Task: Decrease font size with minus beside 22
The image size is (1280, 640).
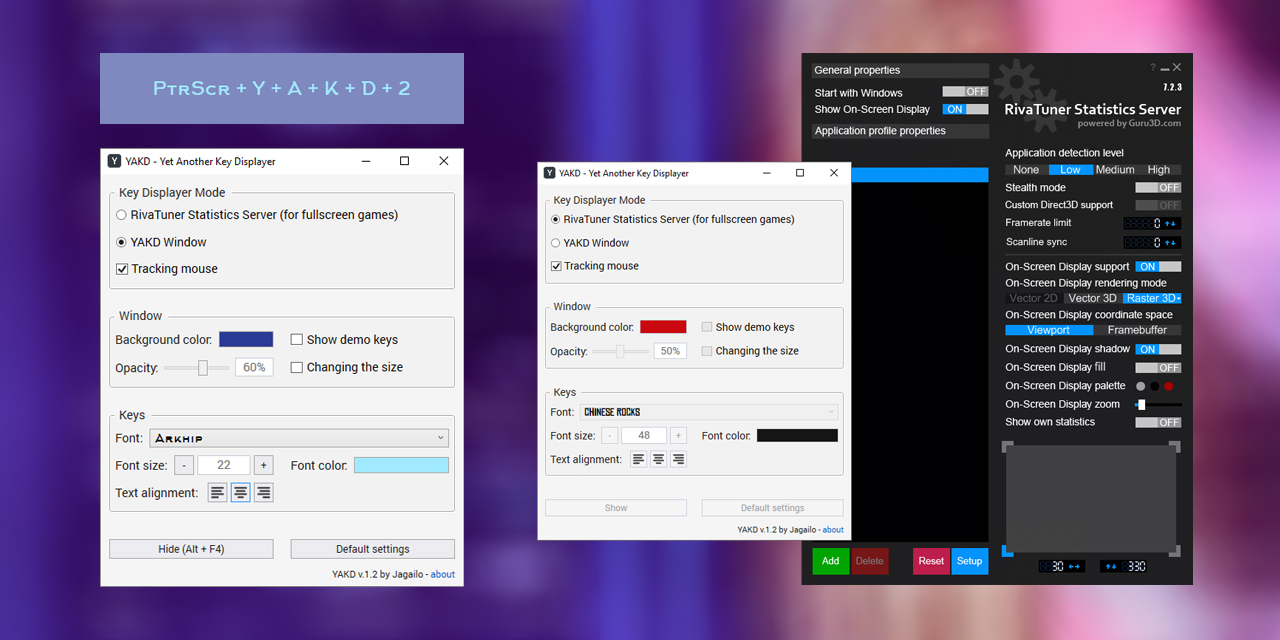Action: tap(184, 465)
